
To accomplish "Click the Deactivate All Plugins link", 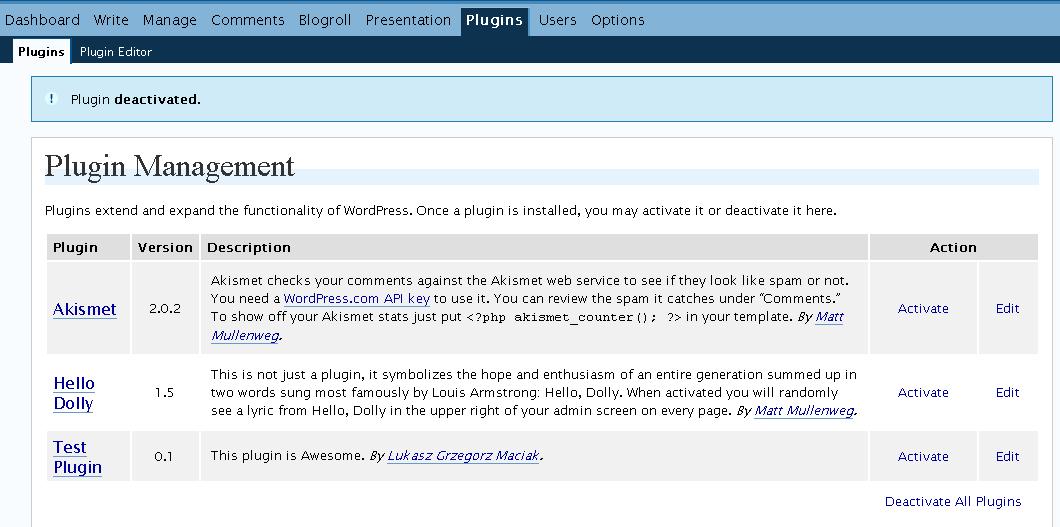I will 953,502.
